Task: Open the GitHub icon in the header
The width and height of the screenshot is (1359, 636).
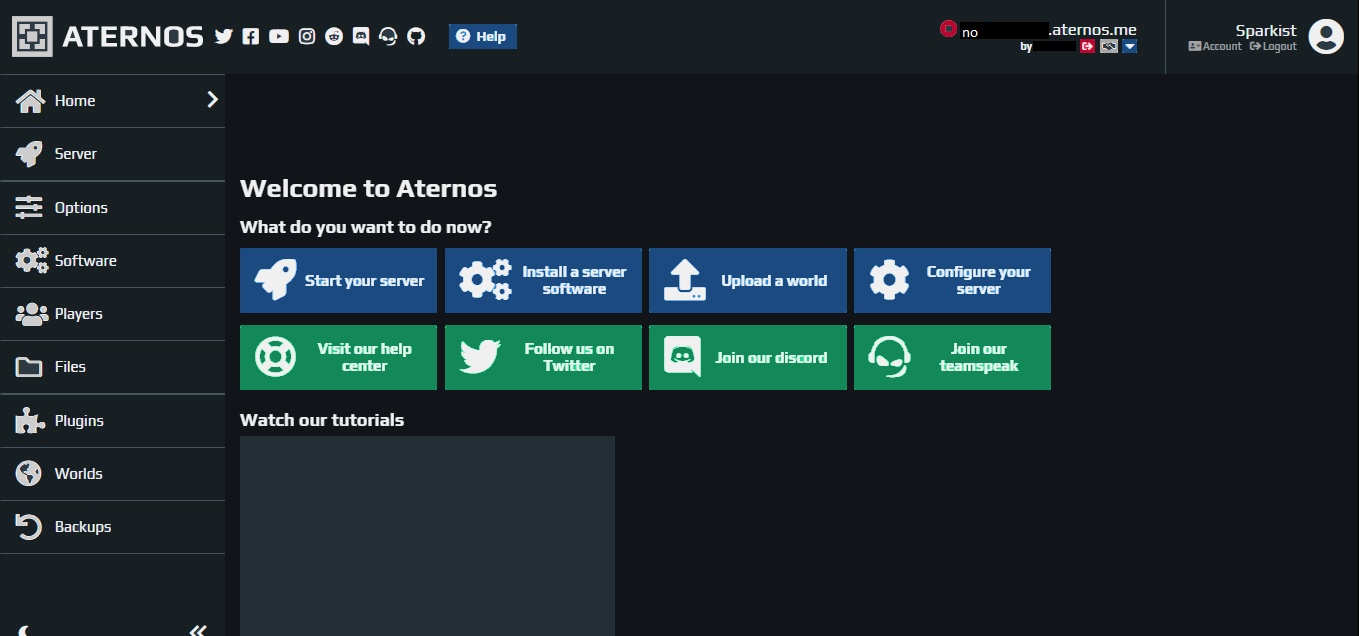Action: 416,36
